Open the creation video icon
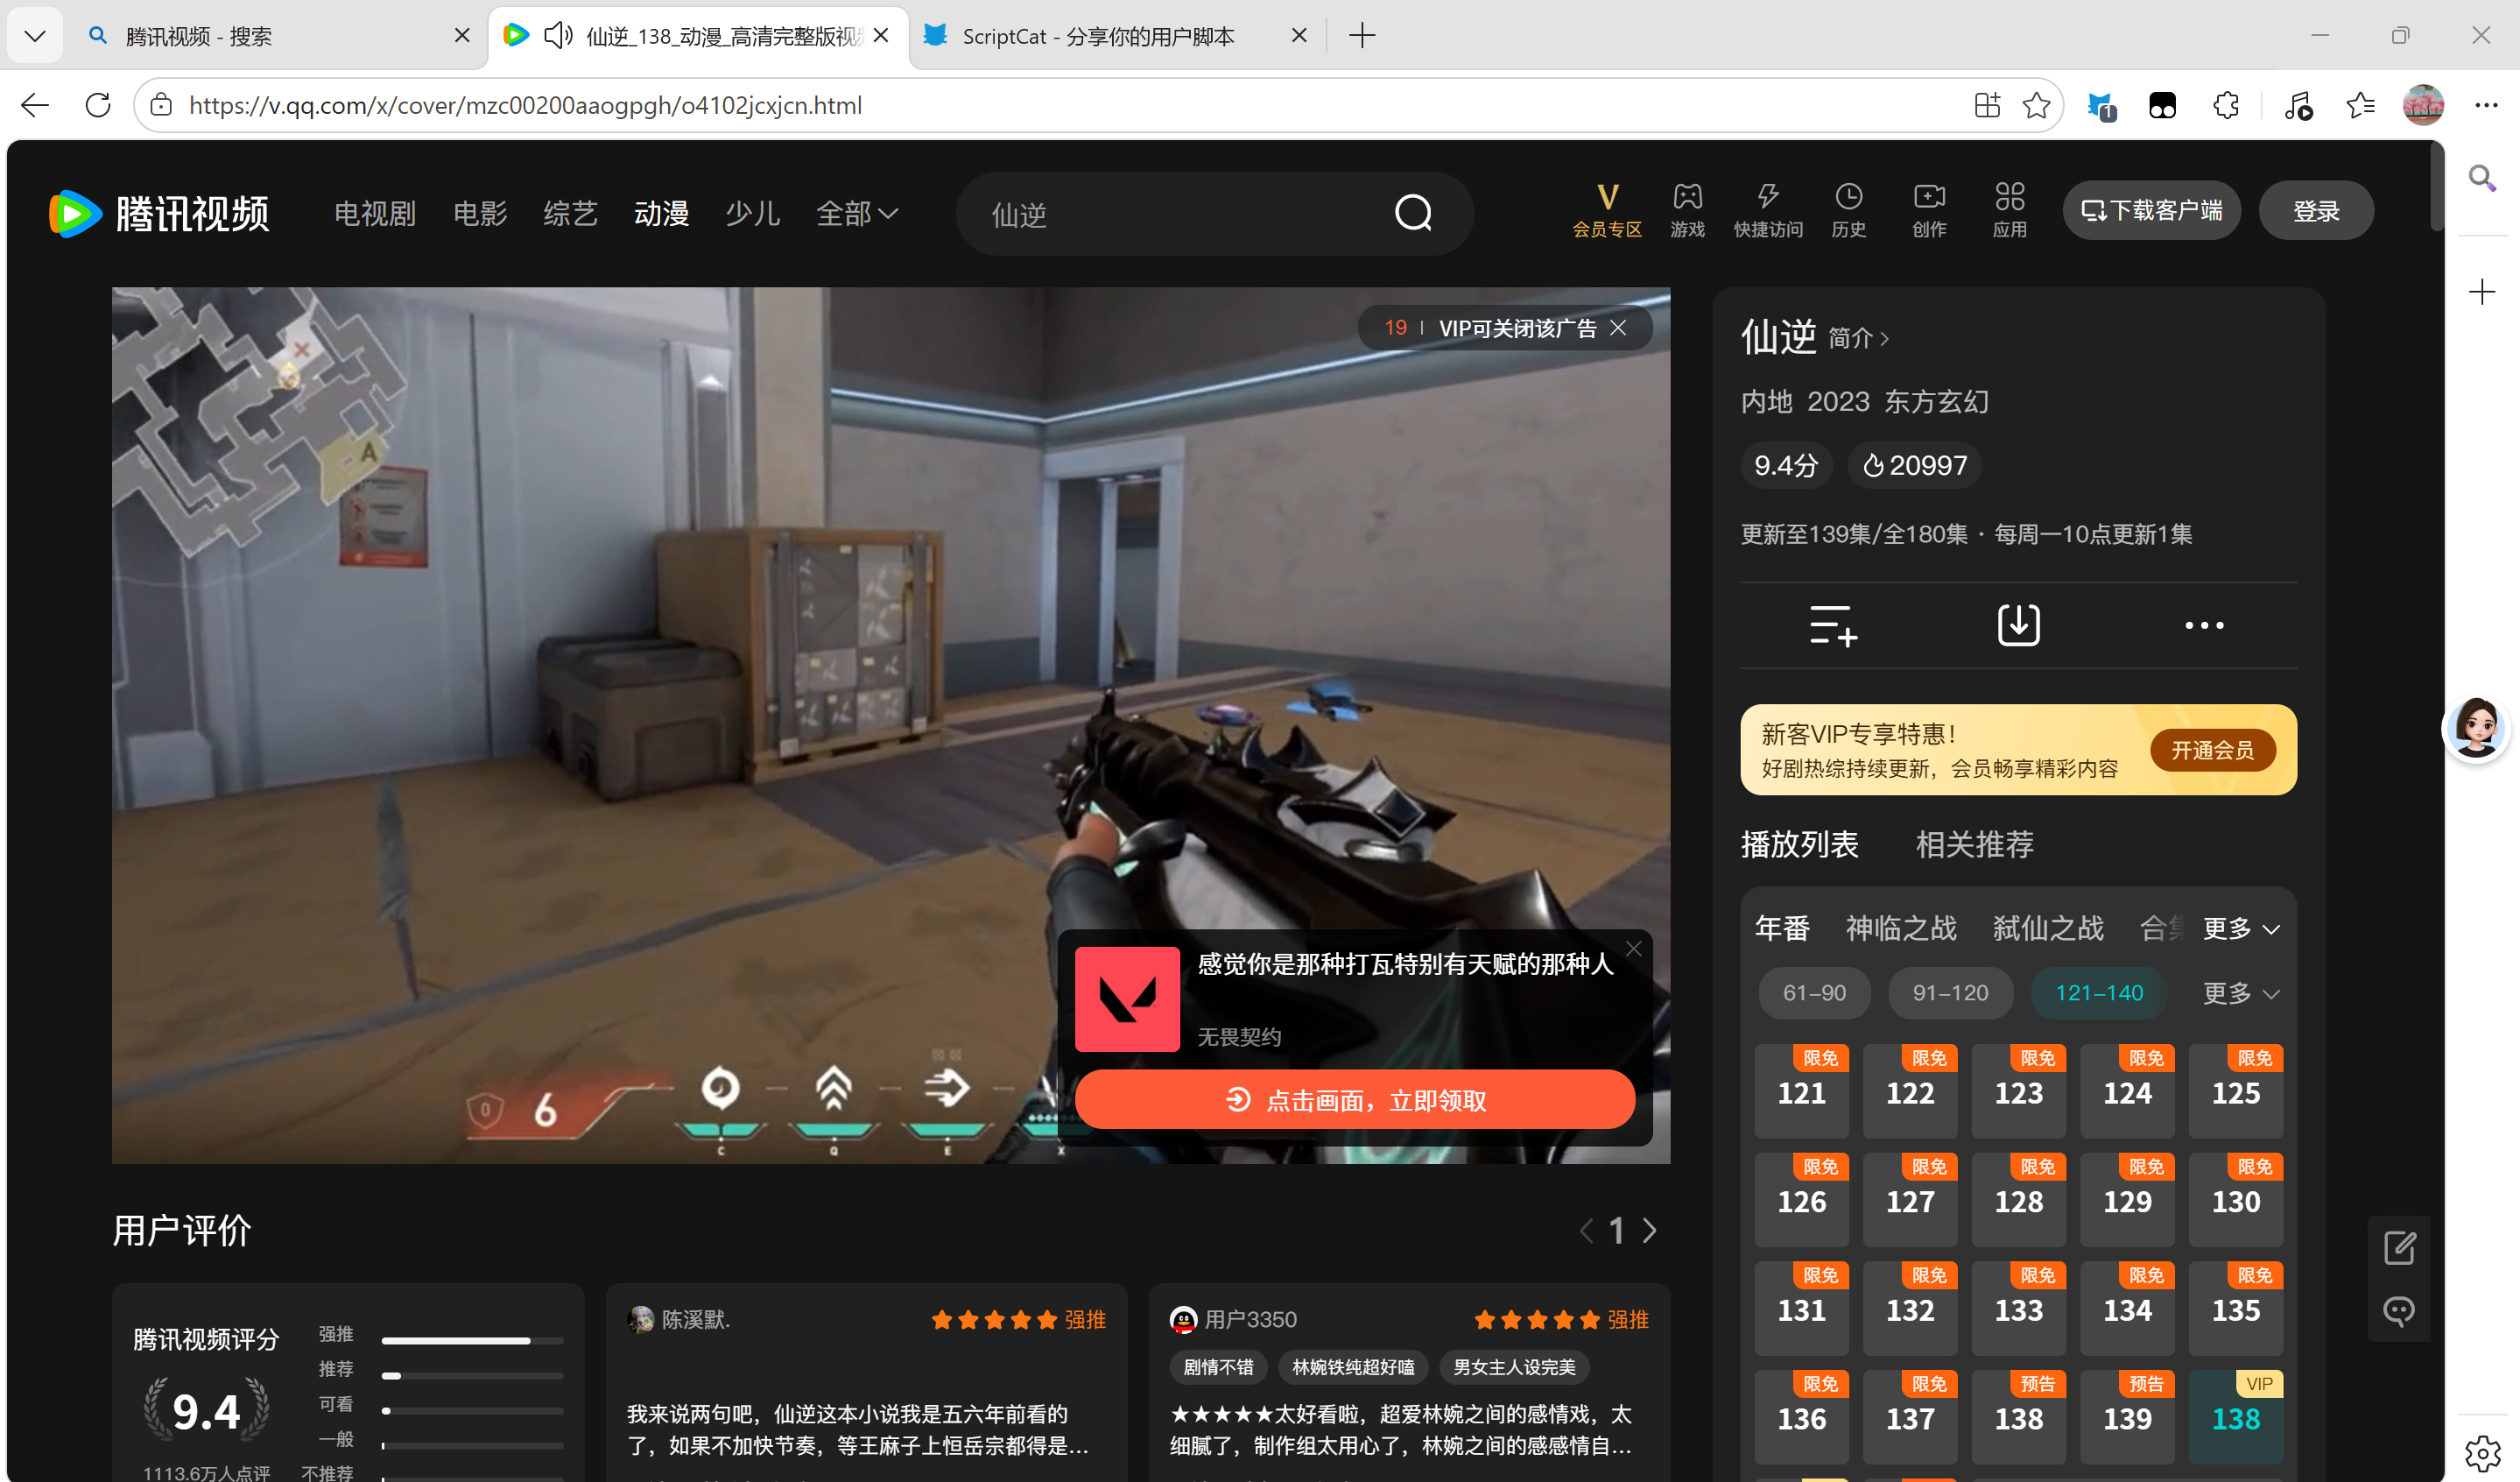The height and width of the screenshot is (1482, 2520). pos(1929,210)
